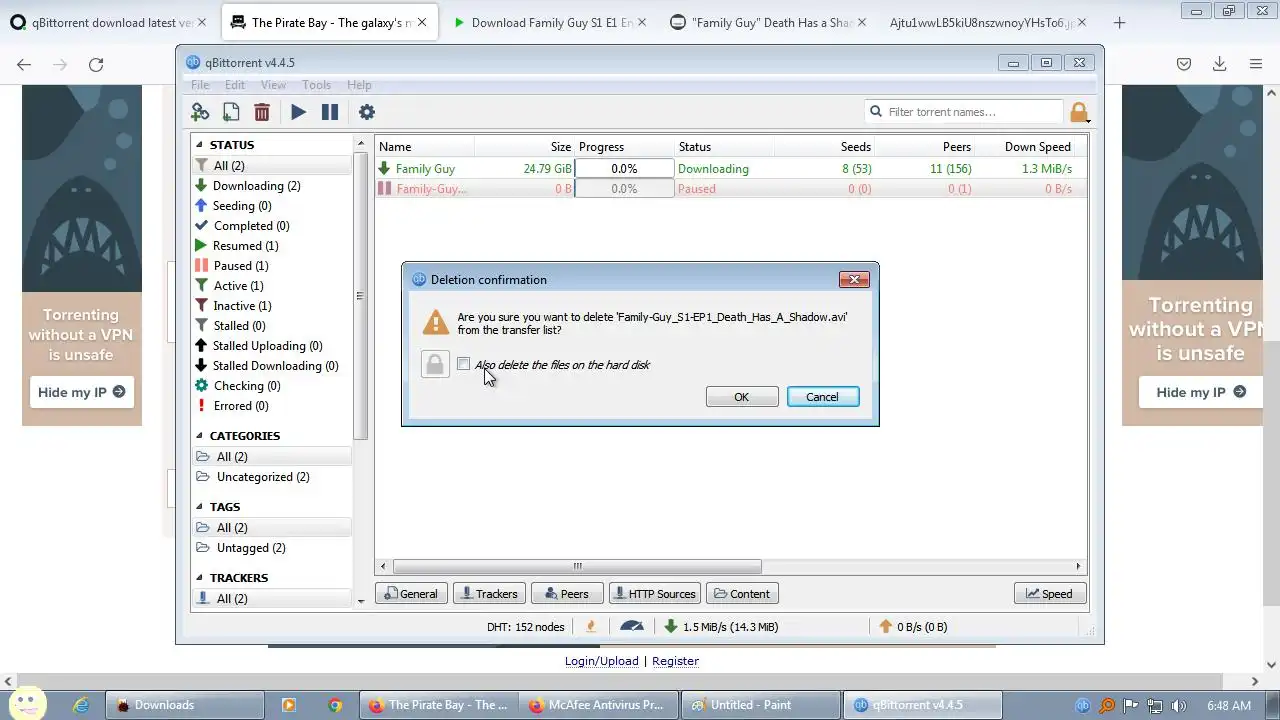Click the browser back arrow
Screen dimensions: 1280x720
coord(24,64)
